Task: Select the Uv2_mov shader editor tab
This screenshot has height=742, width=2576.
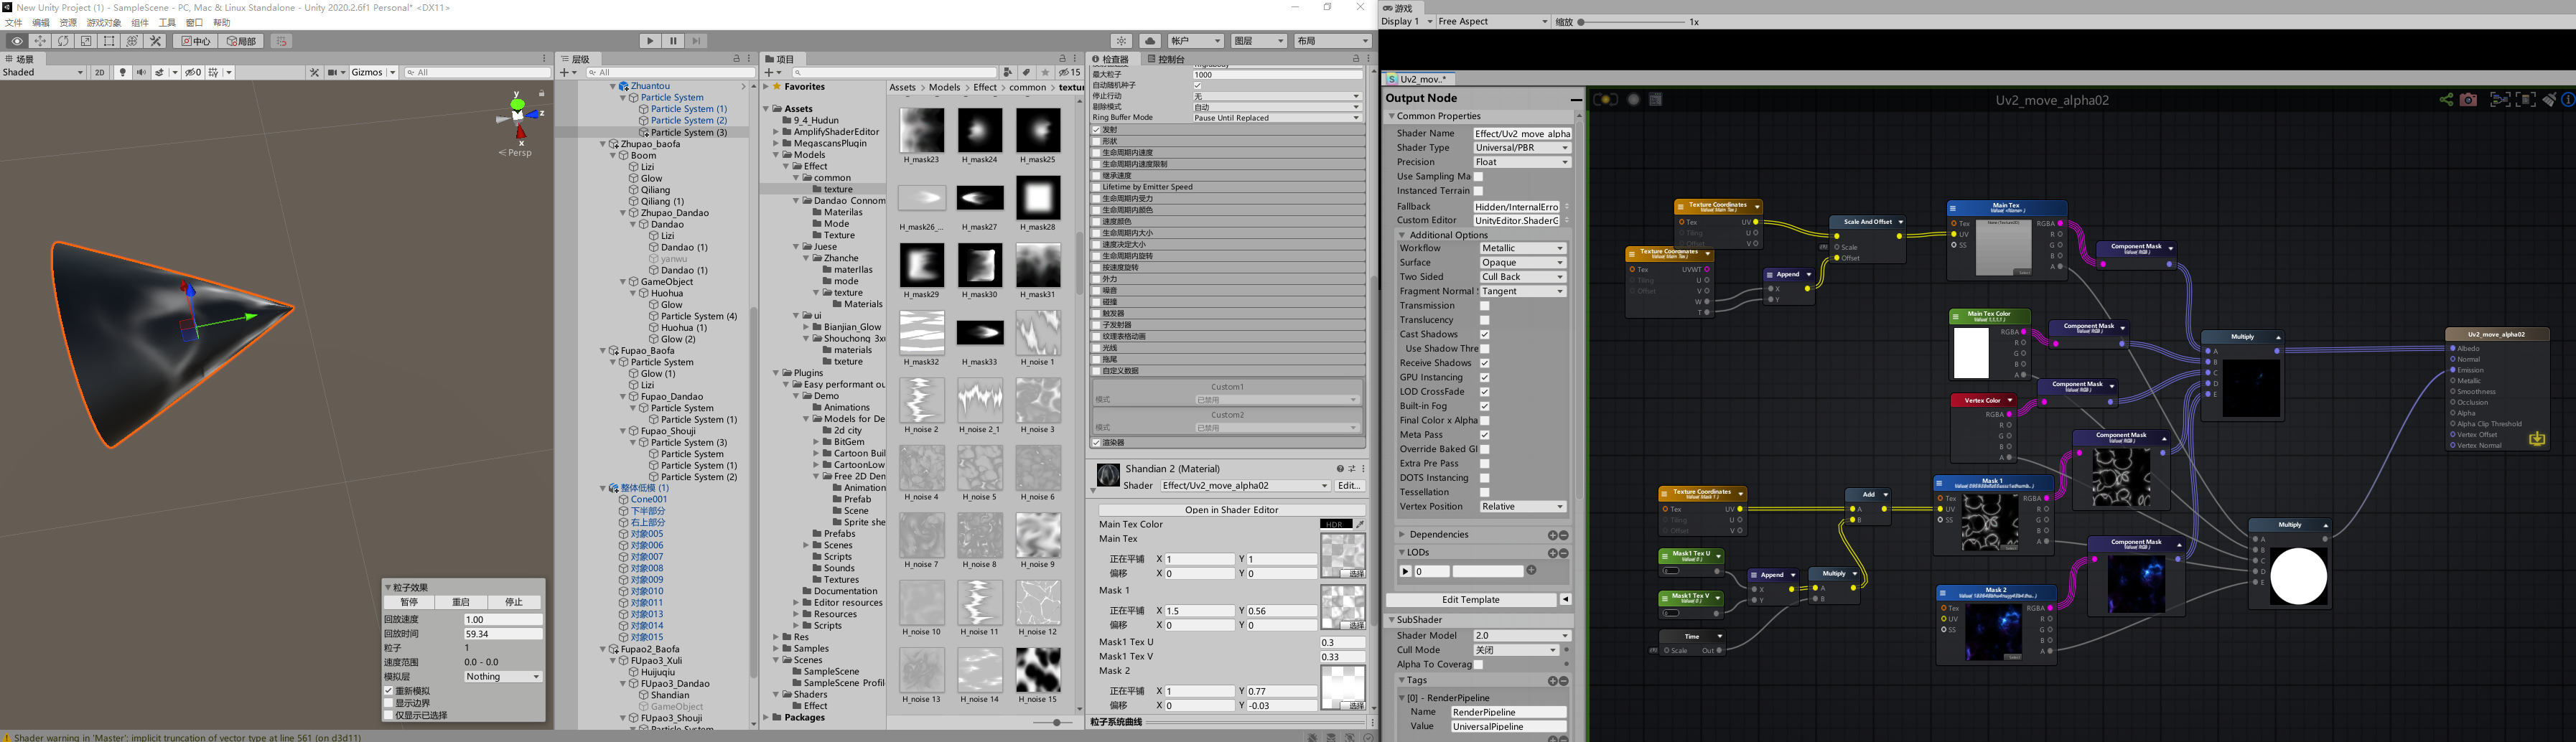Action: pos(1420,79)
